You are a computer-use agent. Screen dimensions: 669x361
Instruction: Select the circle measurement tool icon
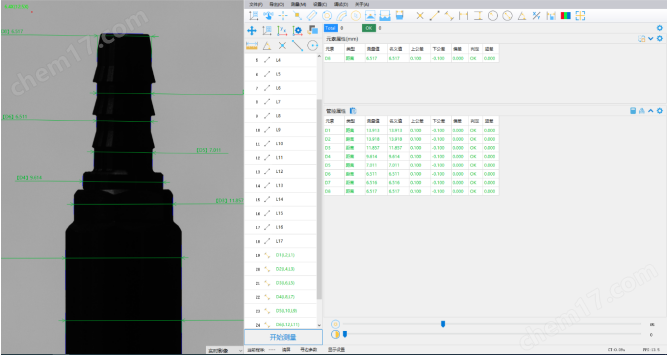[313, 46]
